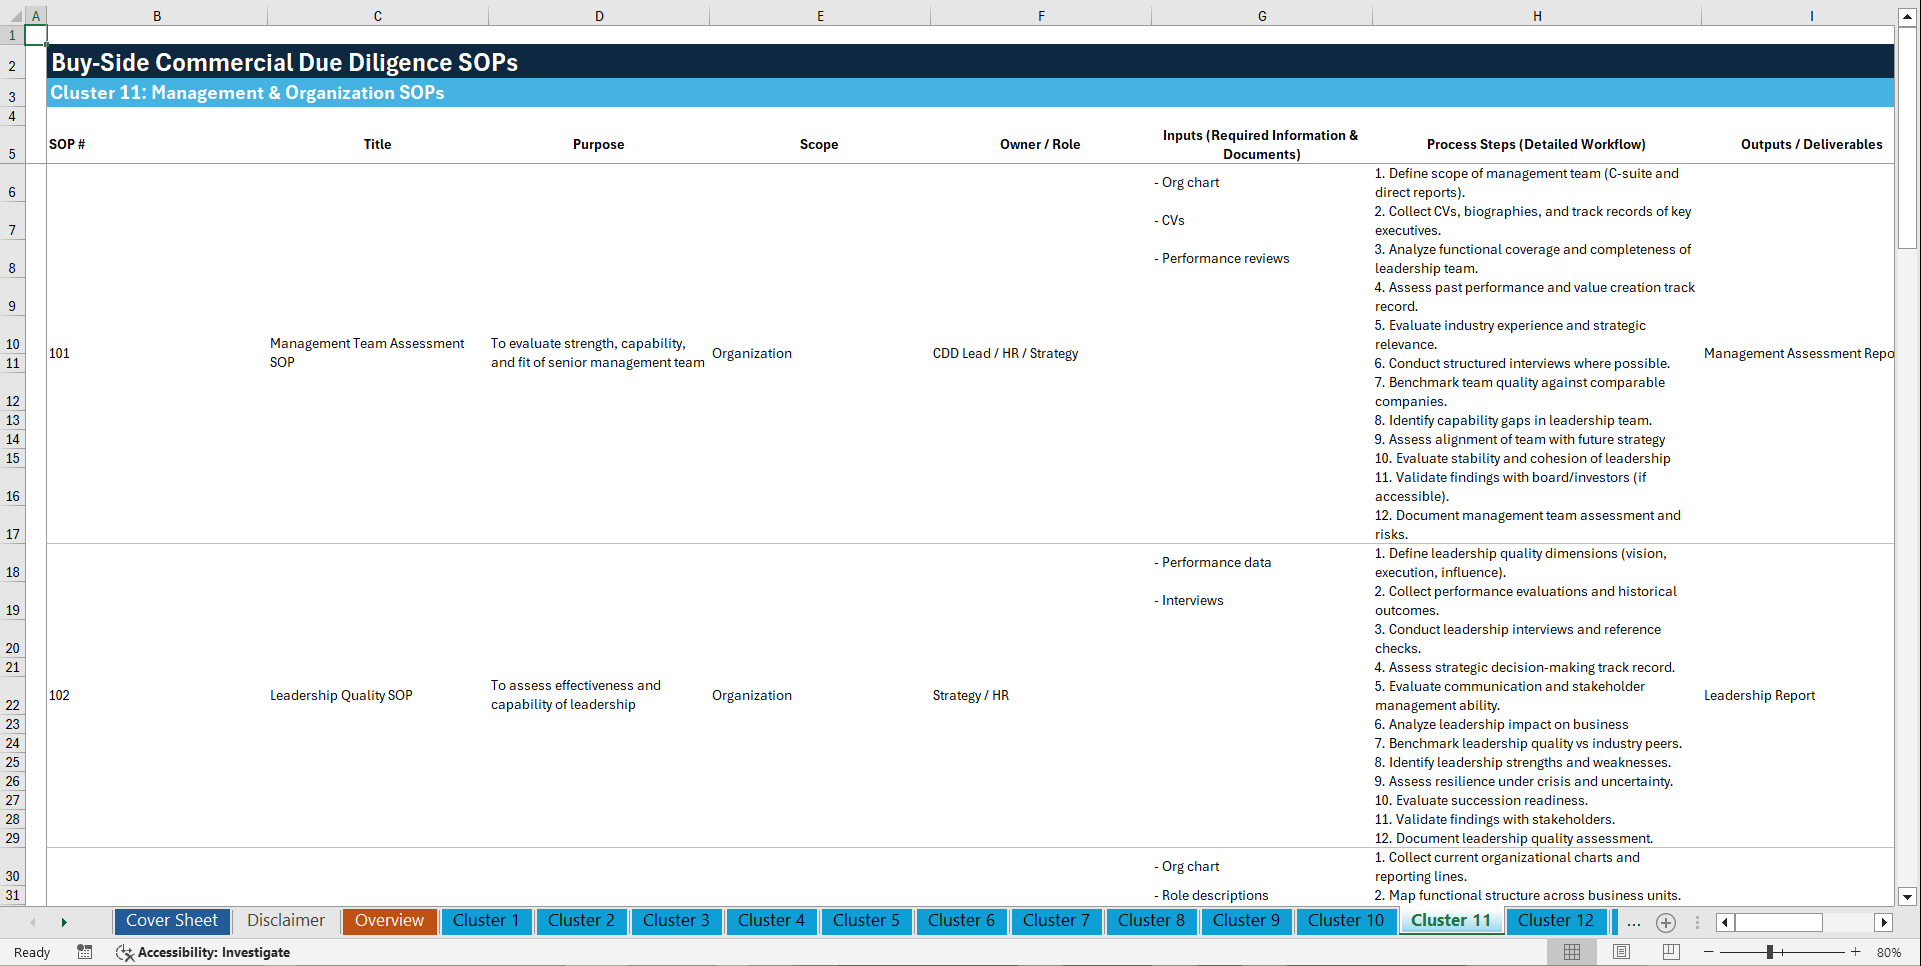Viewport: 1921px width, 966px height.
Task: Click 'Process Steps (Detailed Workflow)' header
Action: (x=1537, y=145)
